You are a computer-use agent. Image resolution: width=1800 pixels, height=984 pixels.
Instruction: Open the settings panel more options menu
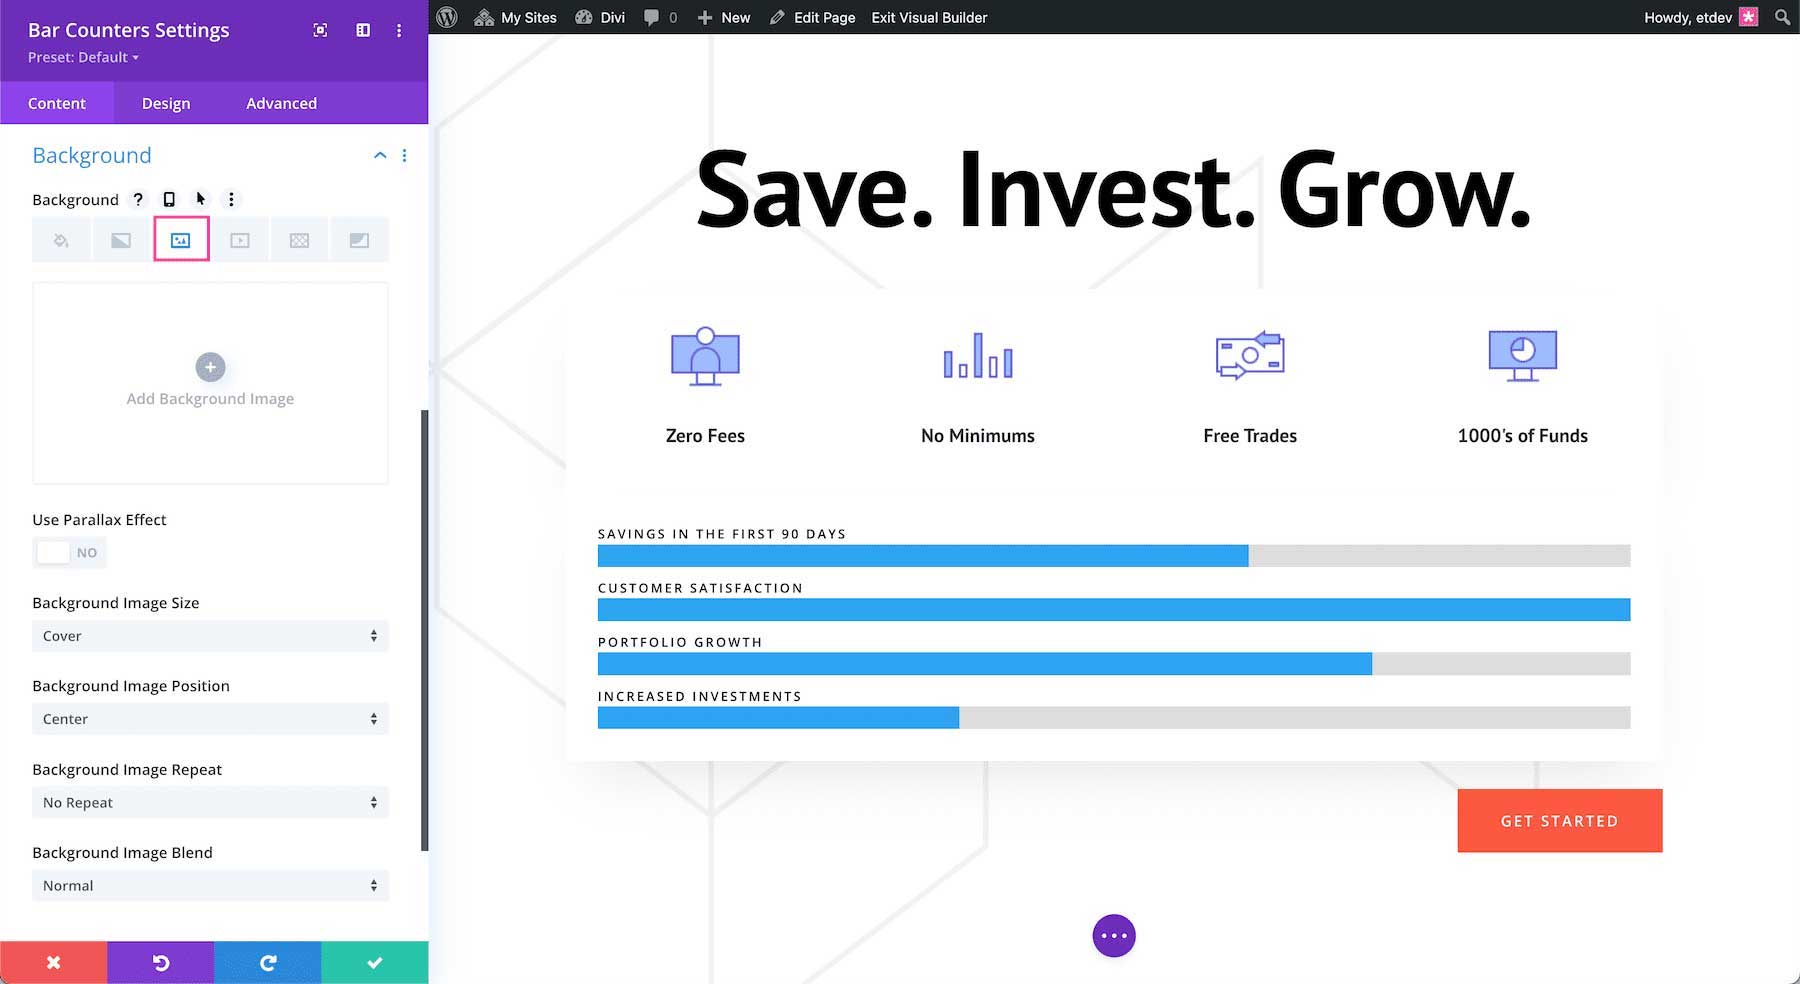coord(399,30)
